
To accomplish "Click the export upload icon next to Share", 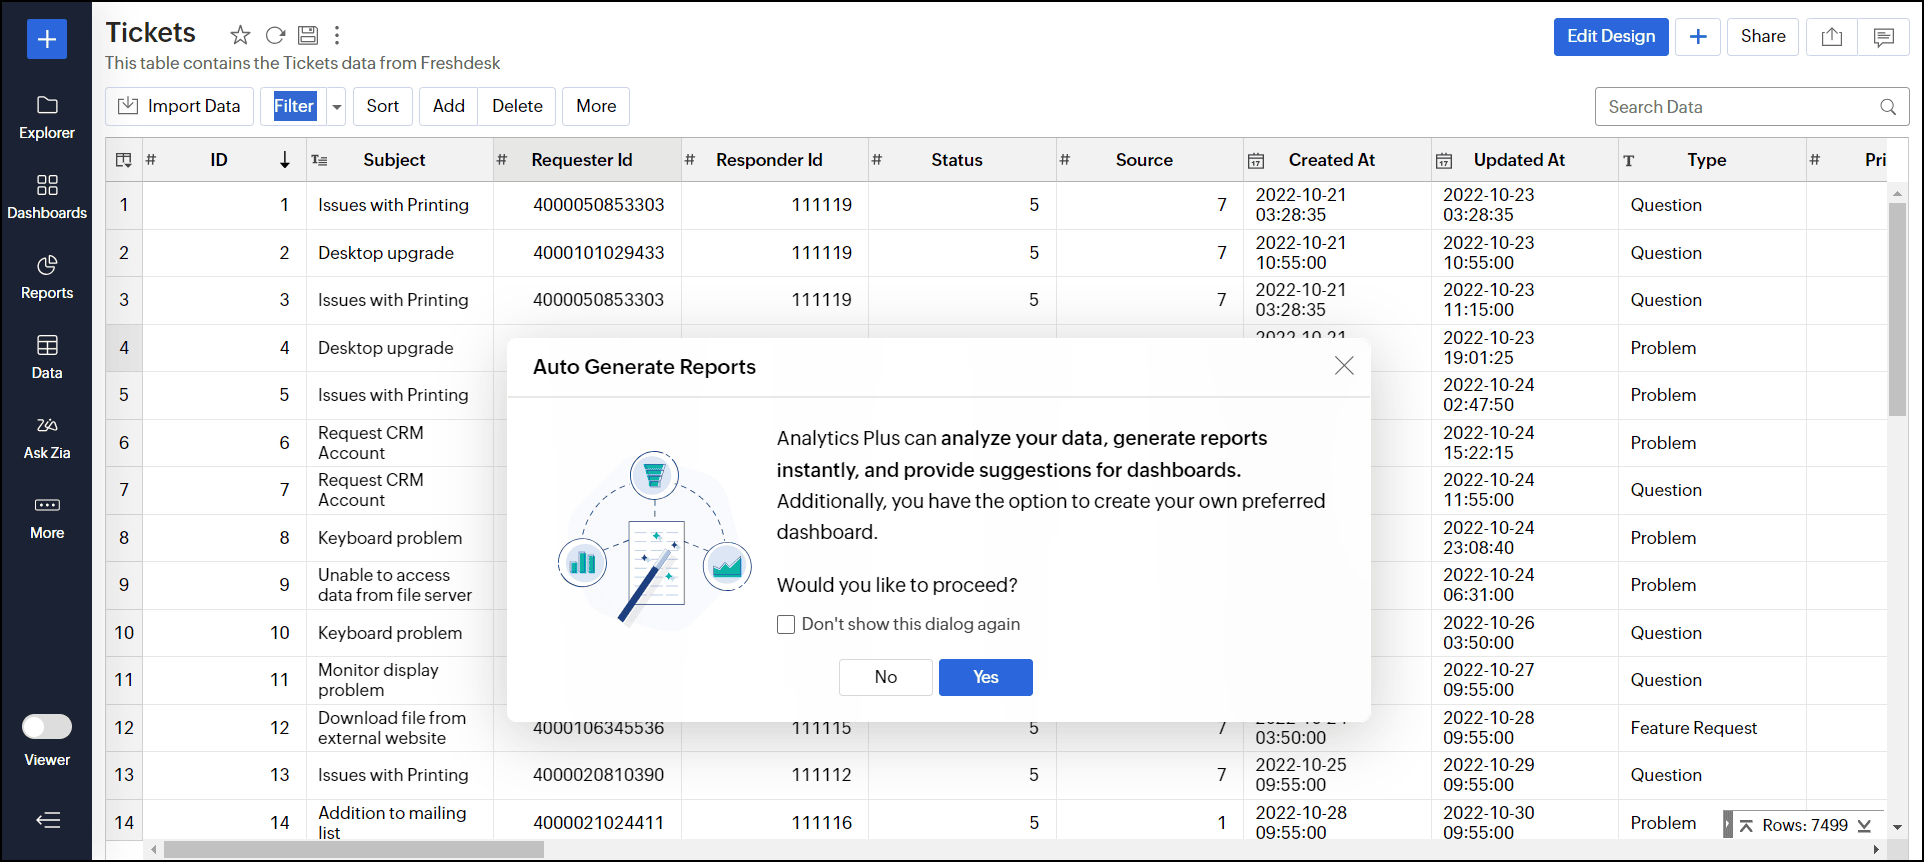I will pyautogui.click(x=1831, y=37).
